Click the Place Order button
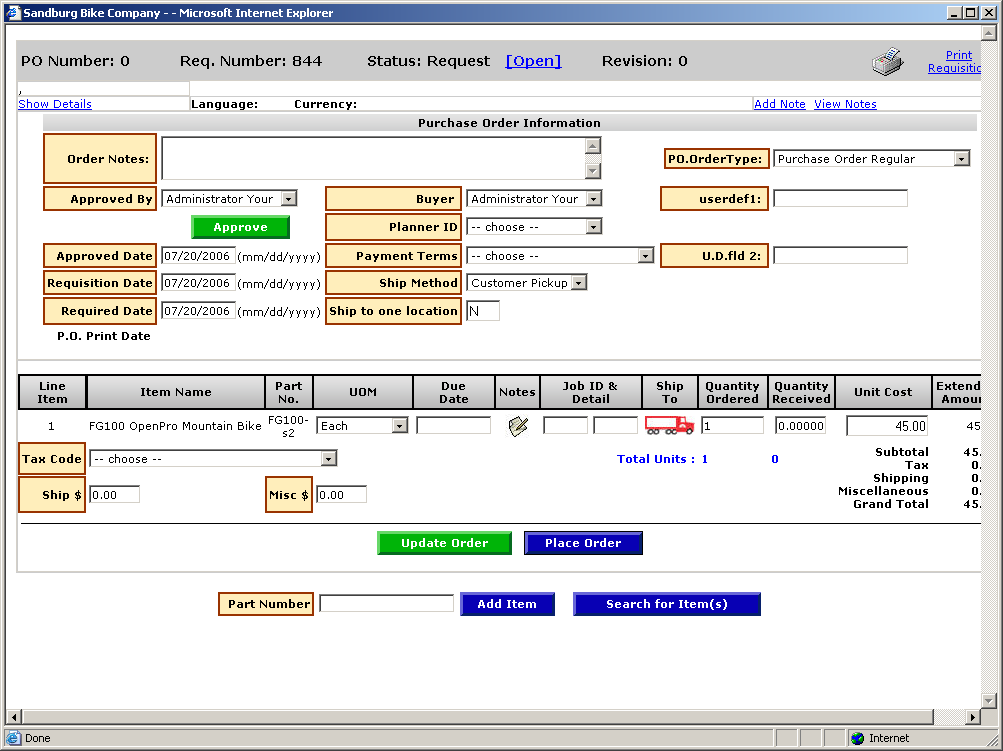 click(583, 543)
